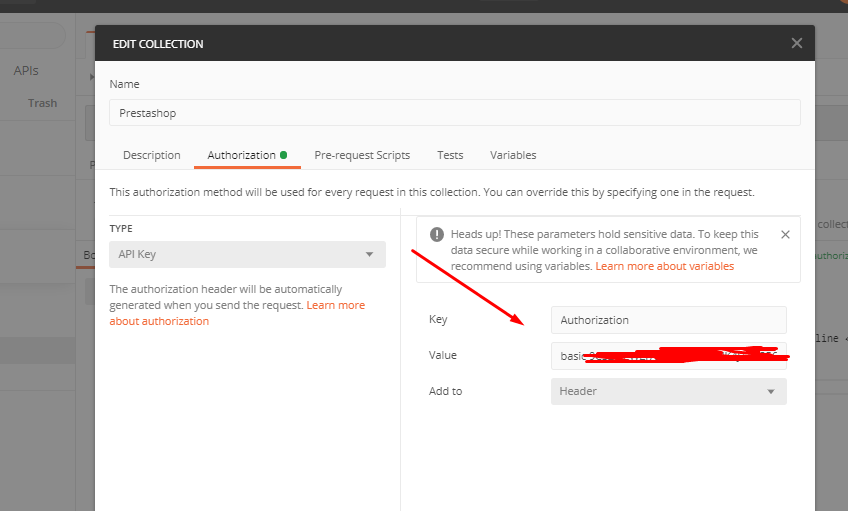This screenshot has width=848, height=511.
Task: Click into the Value input field
Action: coord(668,355)
